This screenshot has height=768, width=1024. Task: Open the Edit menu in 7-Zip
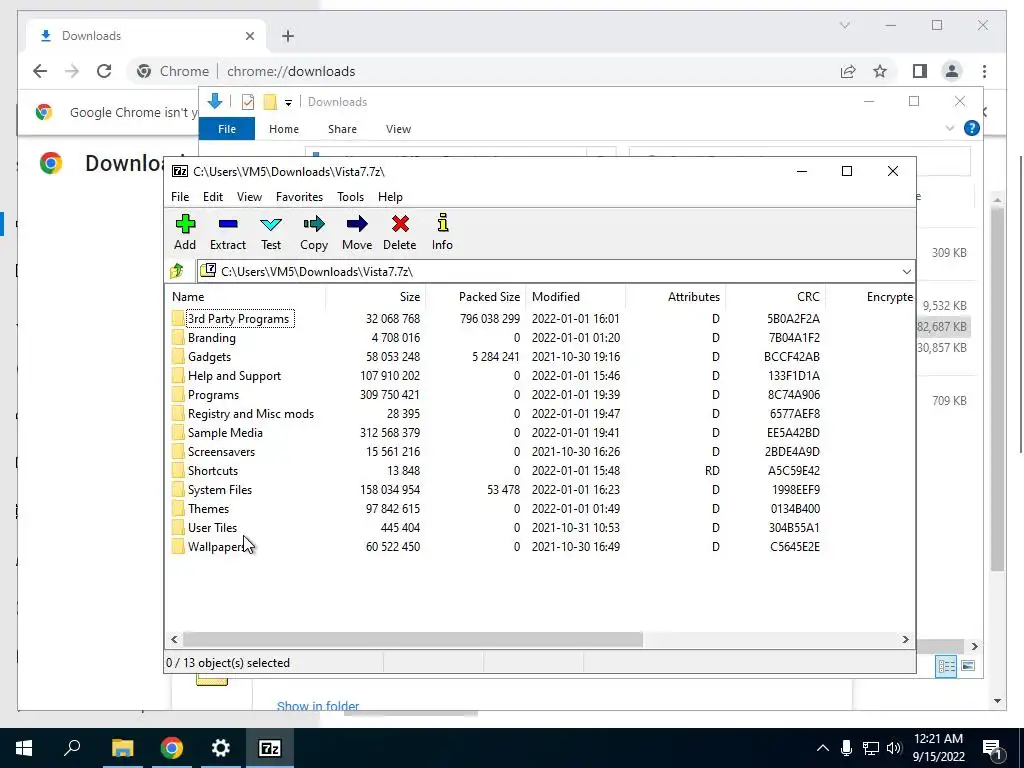(x=213, y=197)
